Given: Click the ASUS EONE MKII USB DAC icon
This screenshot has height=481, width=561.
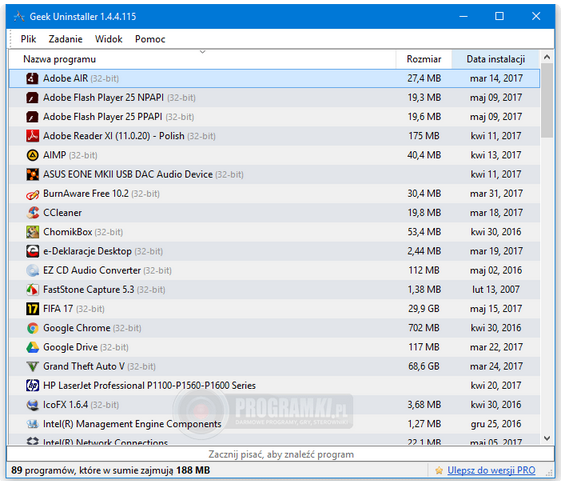Looking at the screenshot, I should (32, 174).
